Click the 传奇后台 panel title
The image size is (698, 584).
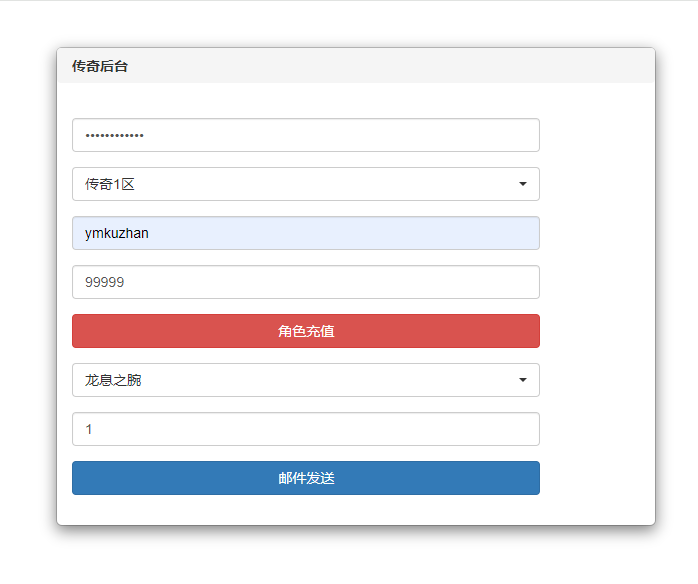(x=99, y=66)
